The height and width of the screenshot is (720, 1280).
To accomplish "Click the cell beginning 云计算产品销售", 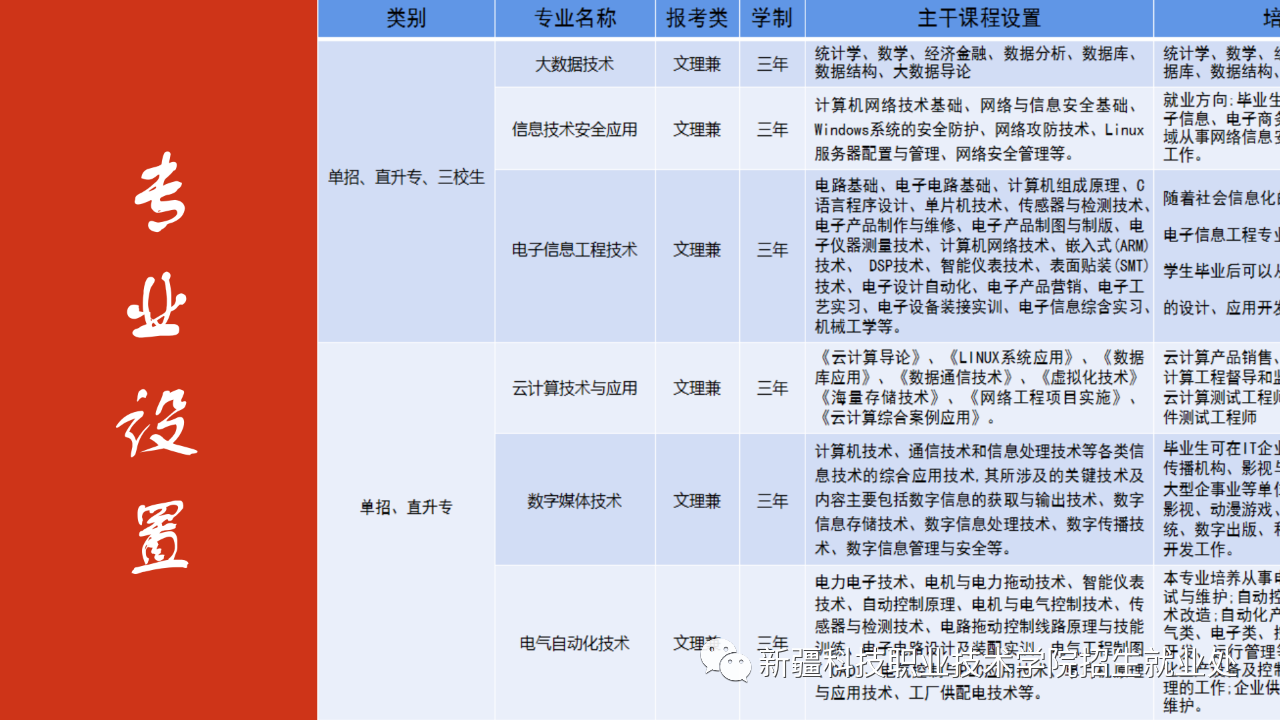I will [1217, 388].
